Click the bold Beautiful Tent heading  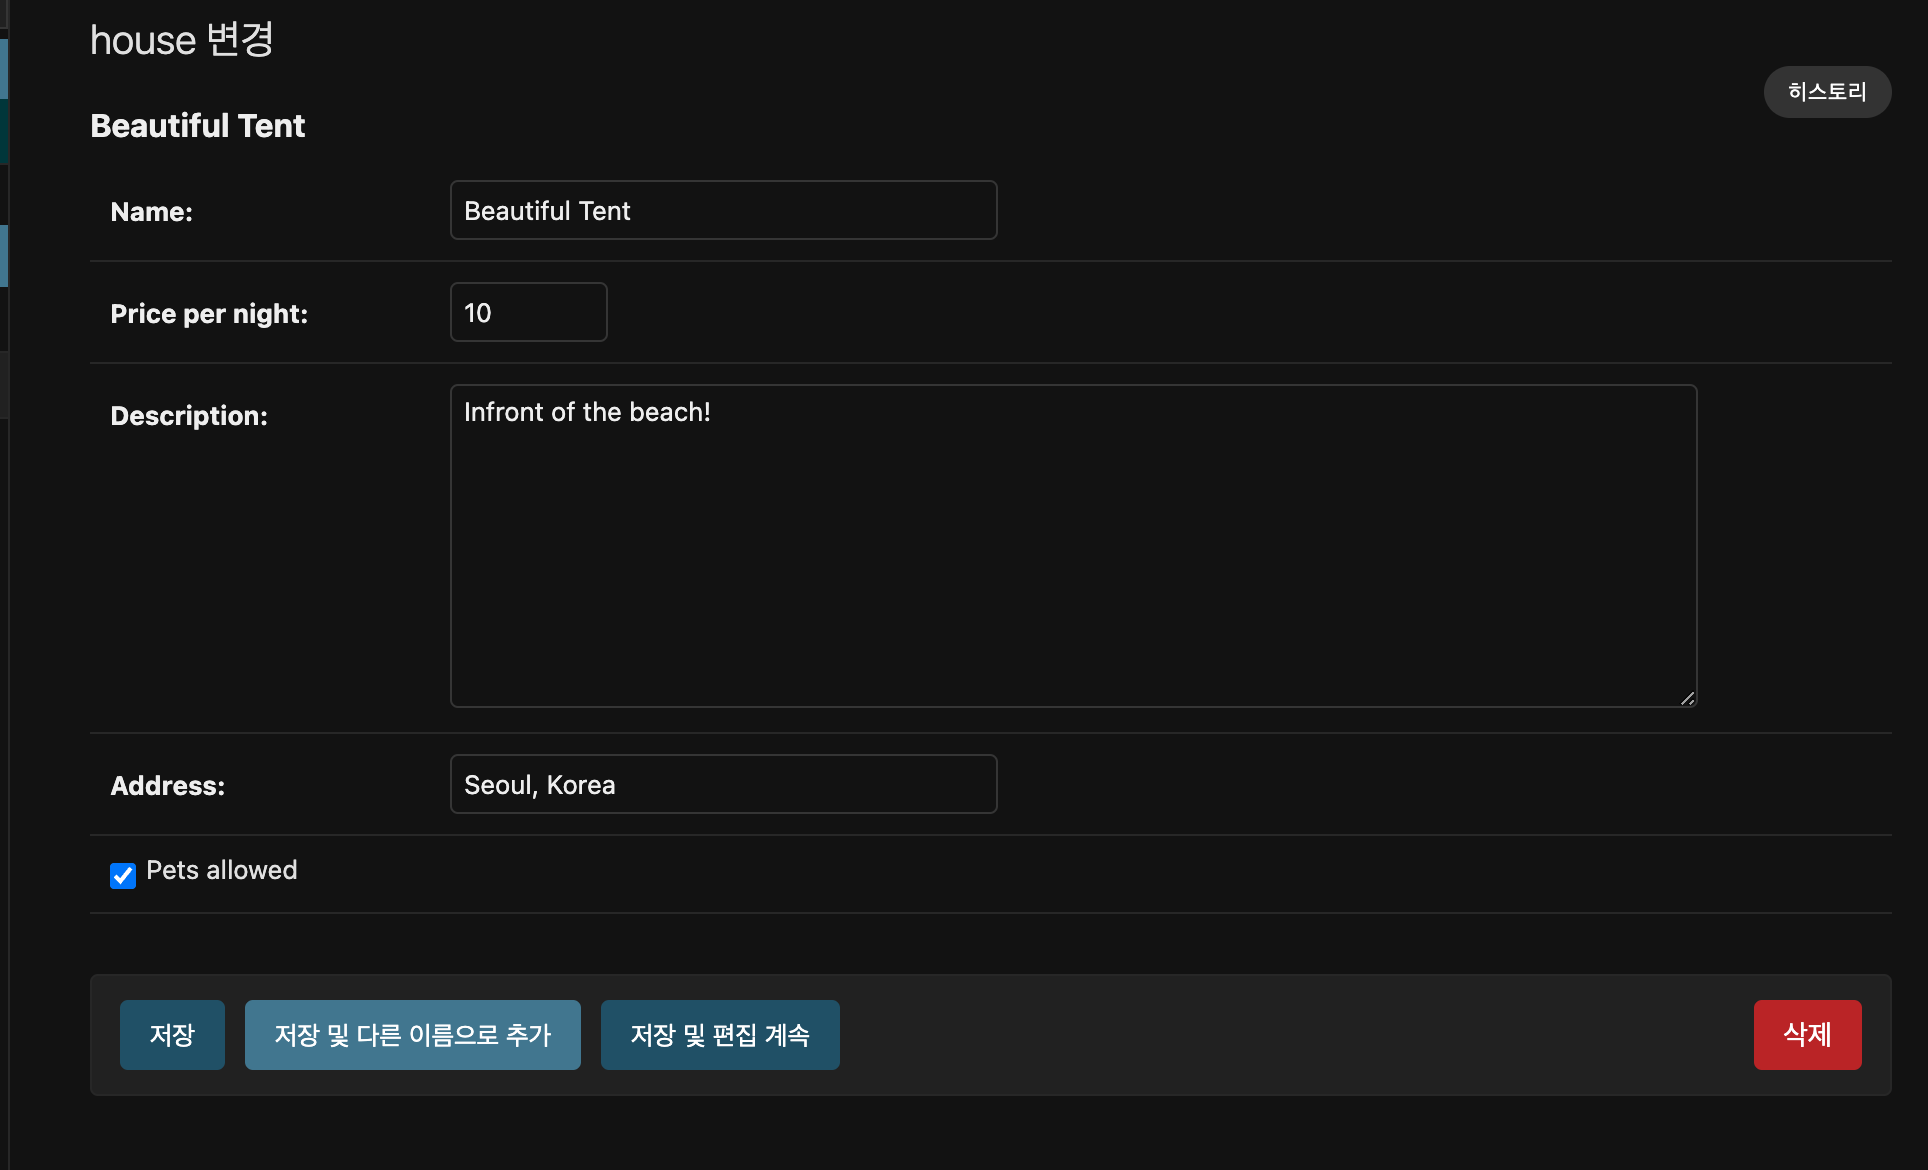(x=197, y=126)
